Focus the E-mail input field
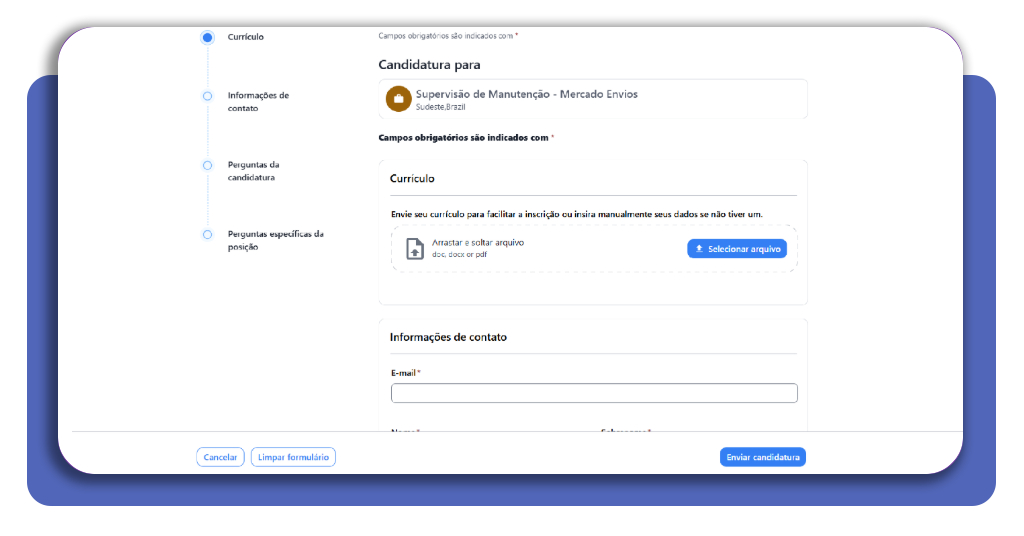Image resolution: width=1024 pixels, height=536 pixels. click(x=594, y=393)
